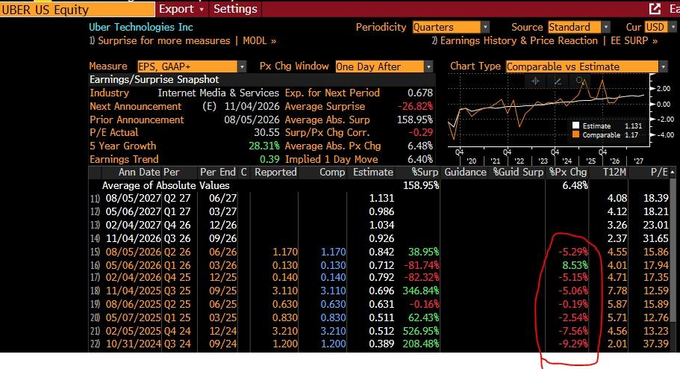Expand the Px Chg Window dropdown

coord(384,67)
